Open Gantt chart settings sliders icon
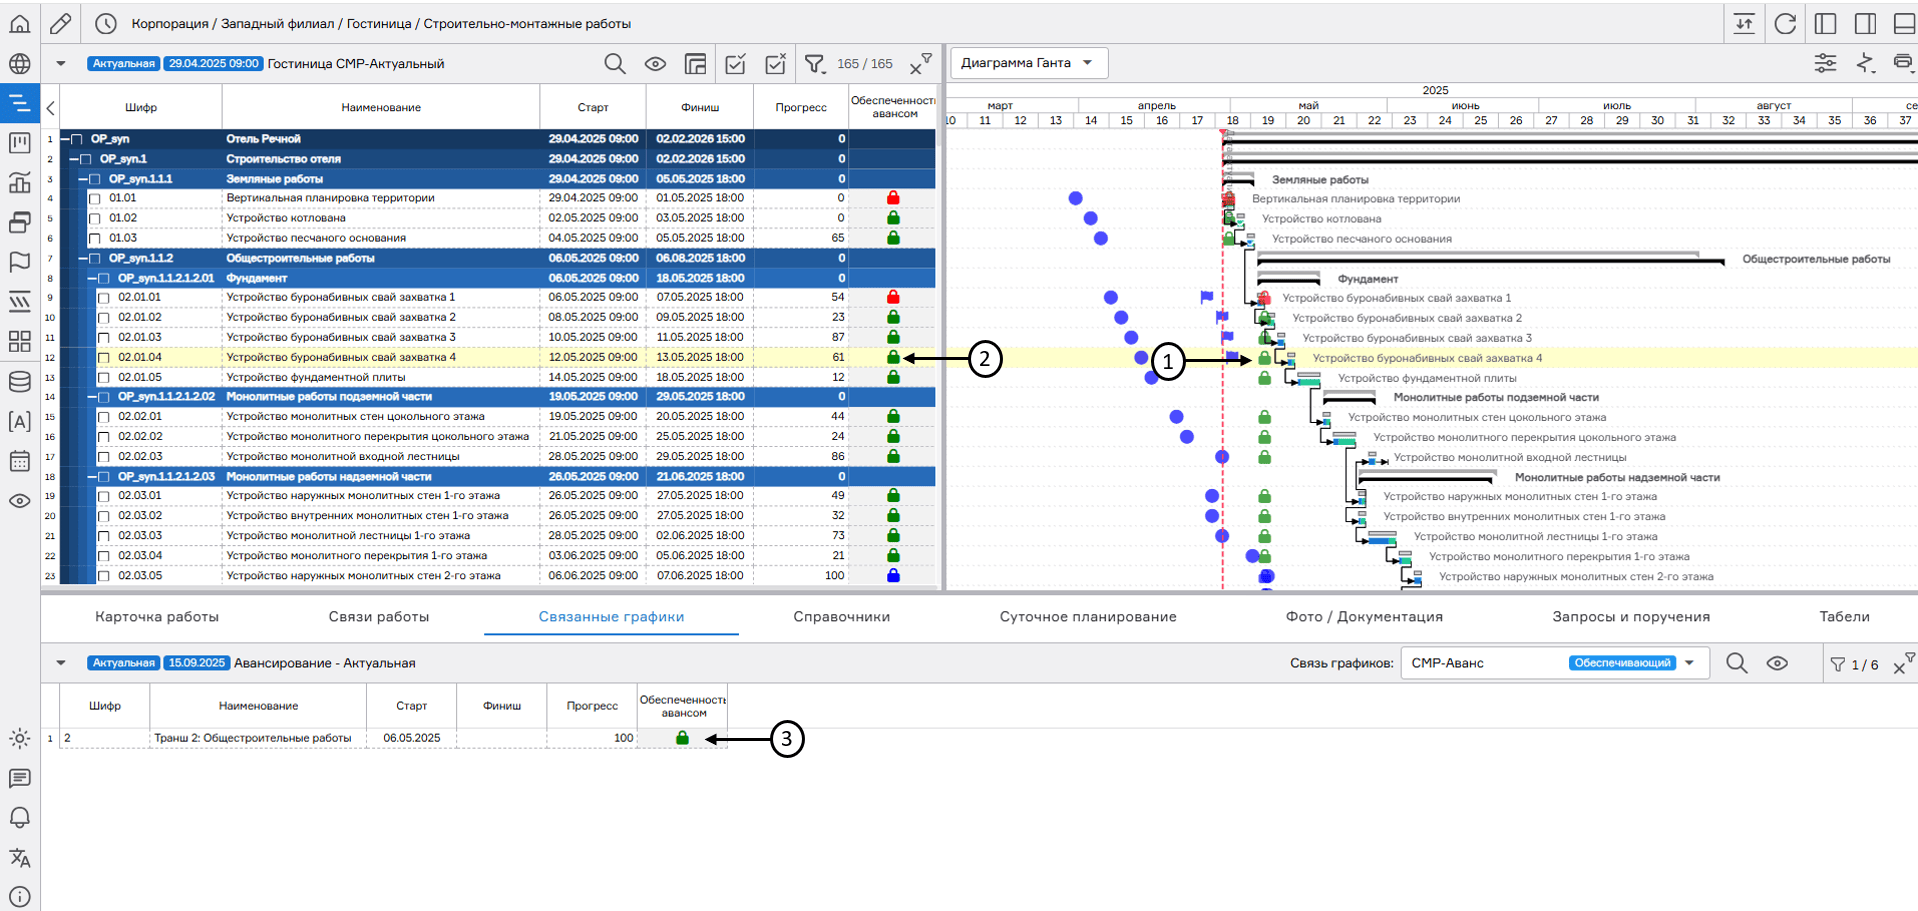The width and height of the screenshot is (1918, 911). click(1825, 64)
